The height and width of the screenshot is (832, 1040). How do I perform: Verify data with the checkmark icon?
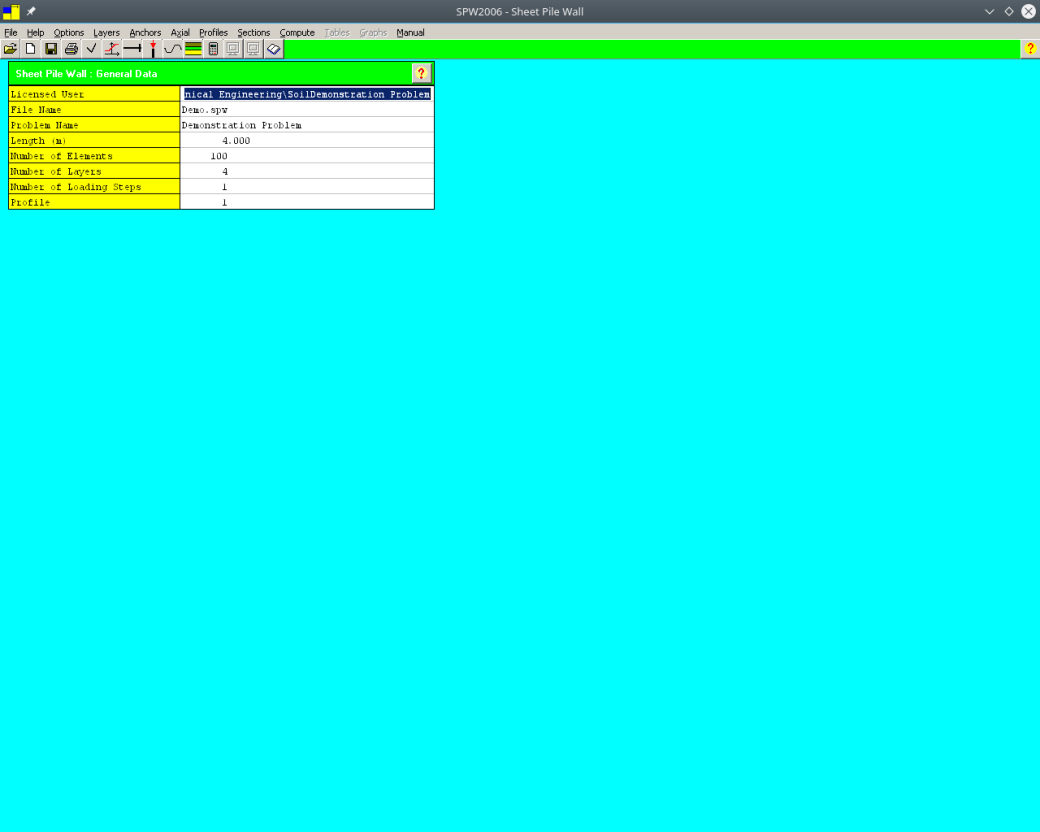pyautogui.click(x=91, y=48)
